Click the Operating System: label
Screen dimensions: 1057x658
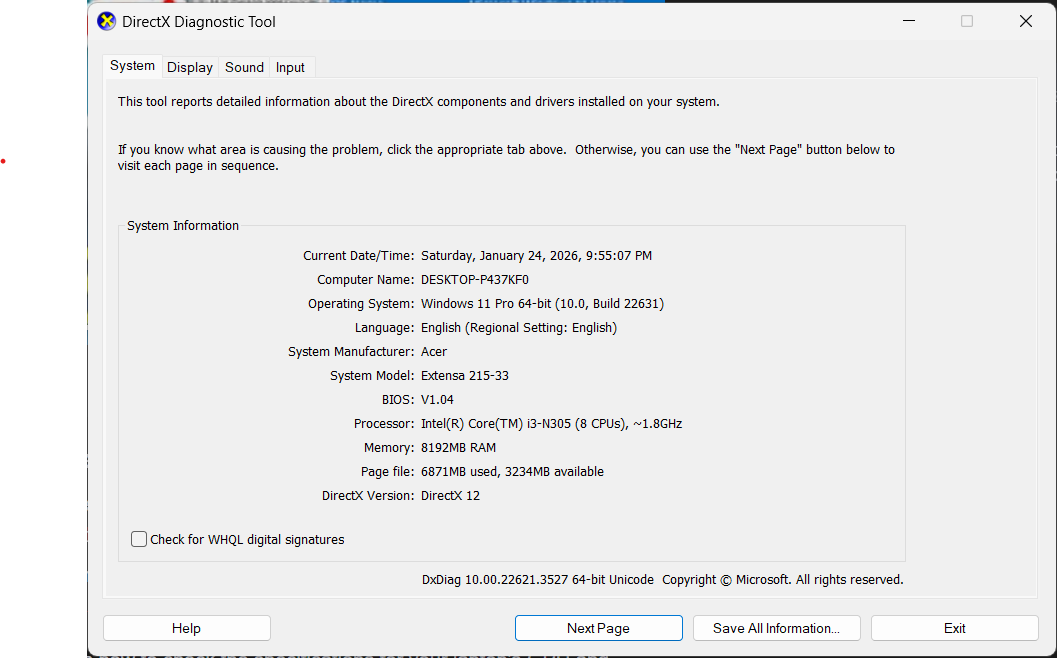pos(361,304)
